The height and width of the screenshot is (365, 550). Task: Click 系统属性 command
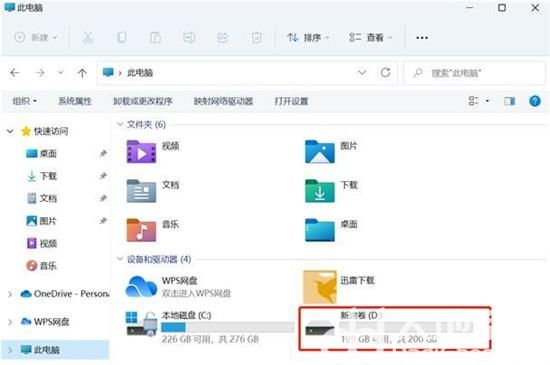pos(75,101)
